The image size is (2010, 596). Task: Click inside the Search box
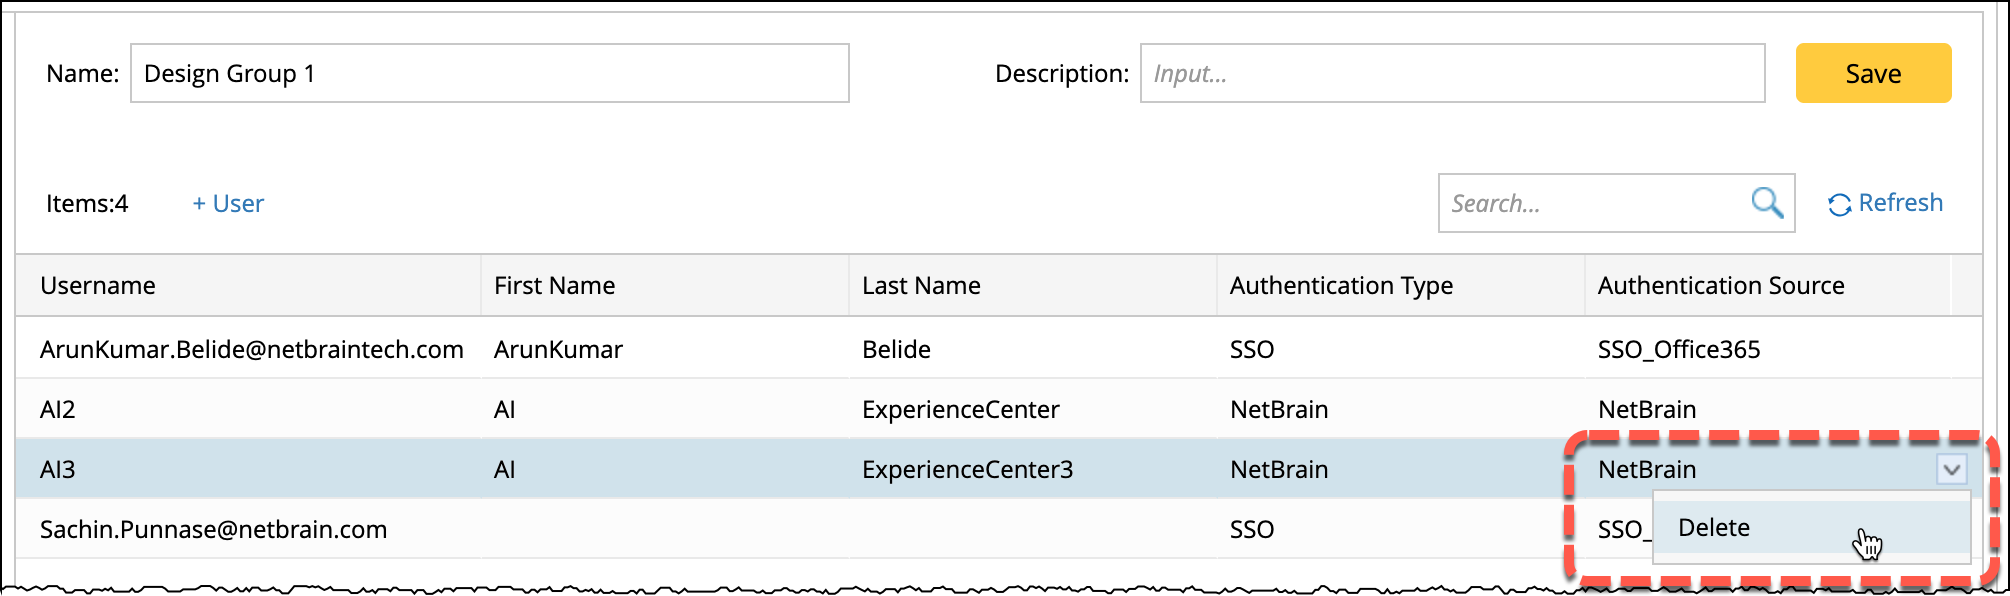tap(1590, 203)
